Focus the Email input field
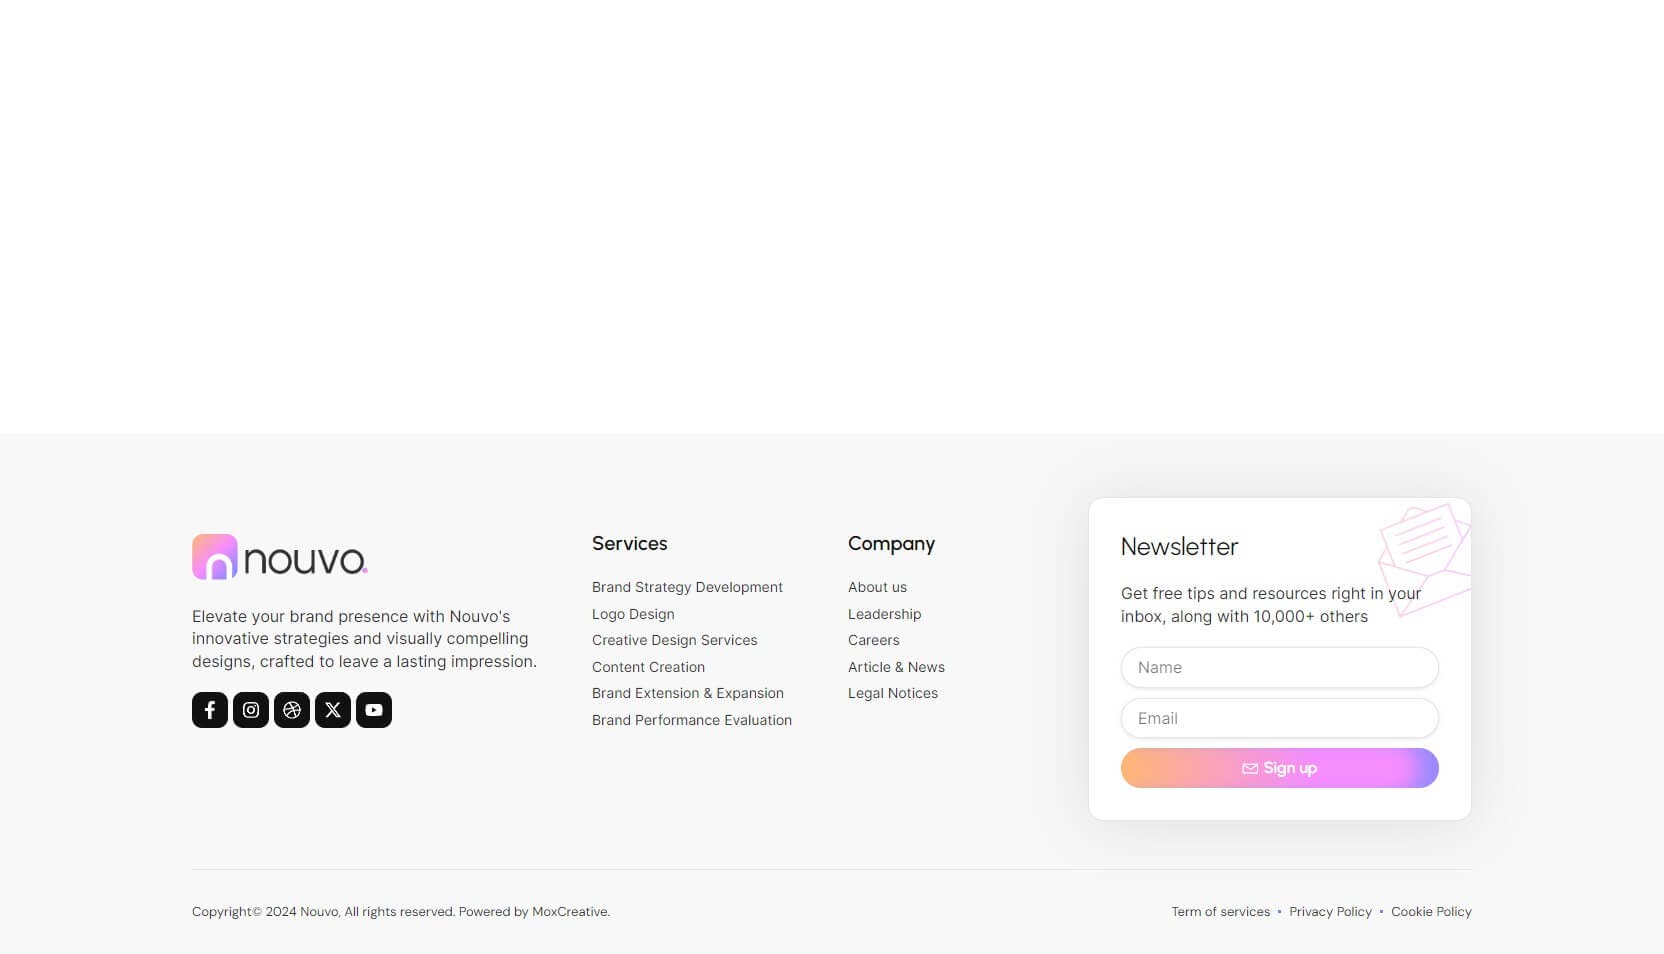The image size is (1664, 954). 1280,718
